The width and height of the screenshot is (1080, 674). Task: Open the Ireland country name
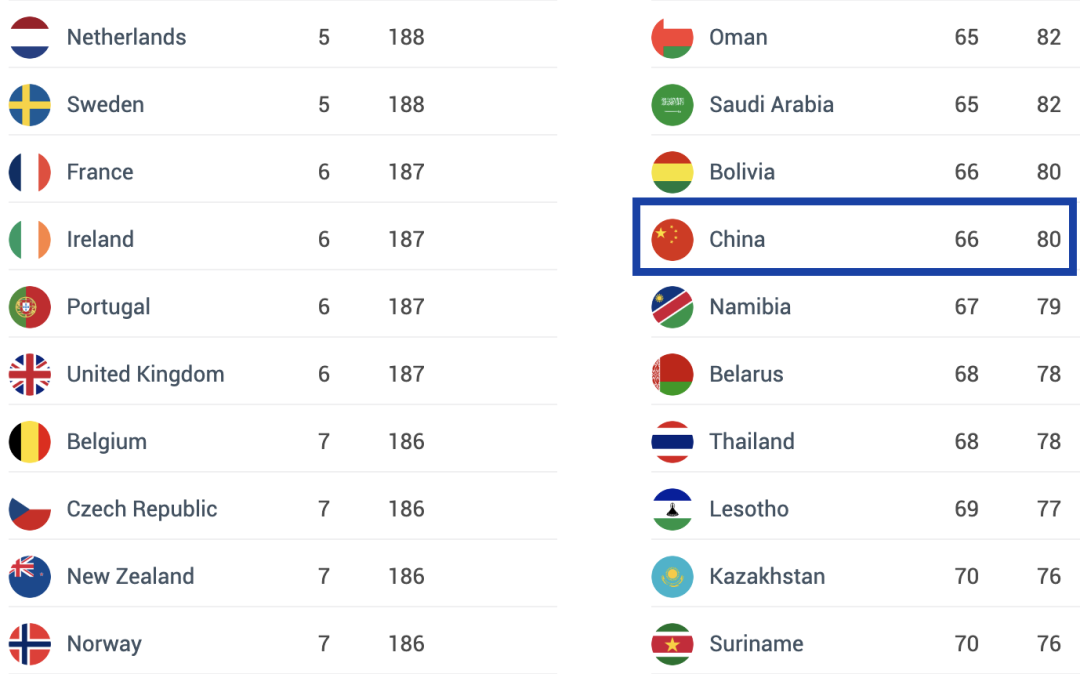tap(100, 240)
